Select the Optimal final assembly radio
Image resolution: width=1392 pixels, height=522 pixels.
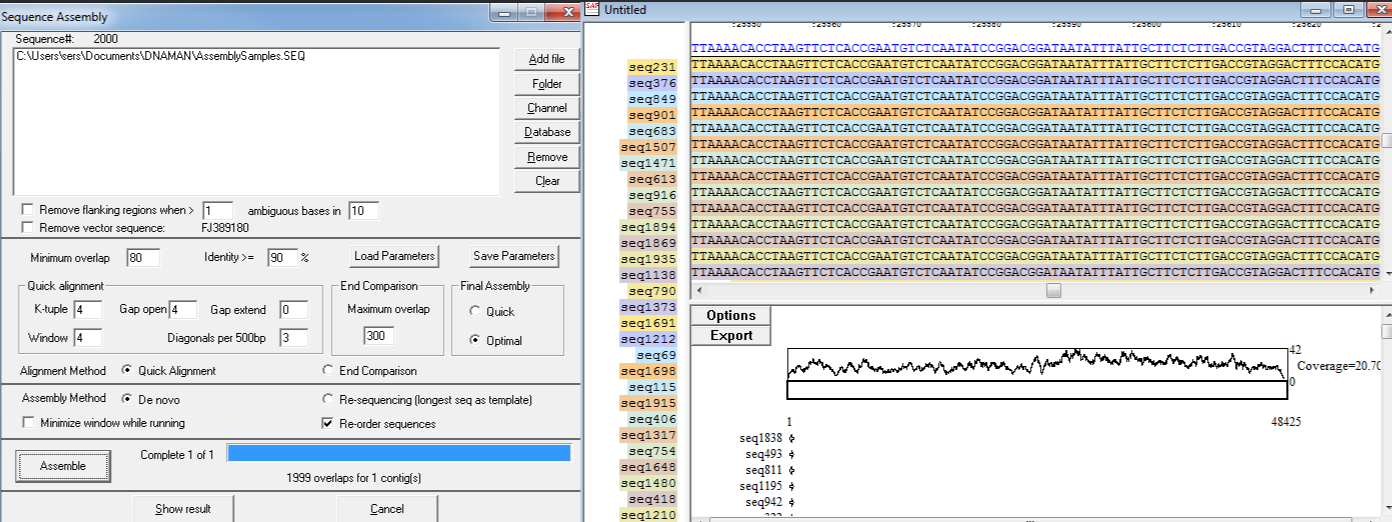tap(475, 340)
